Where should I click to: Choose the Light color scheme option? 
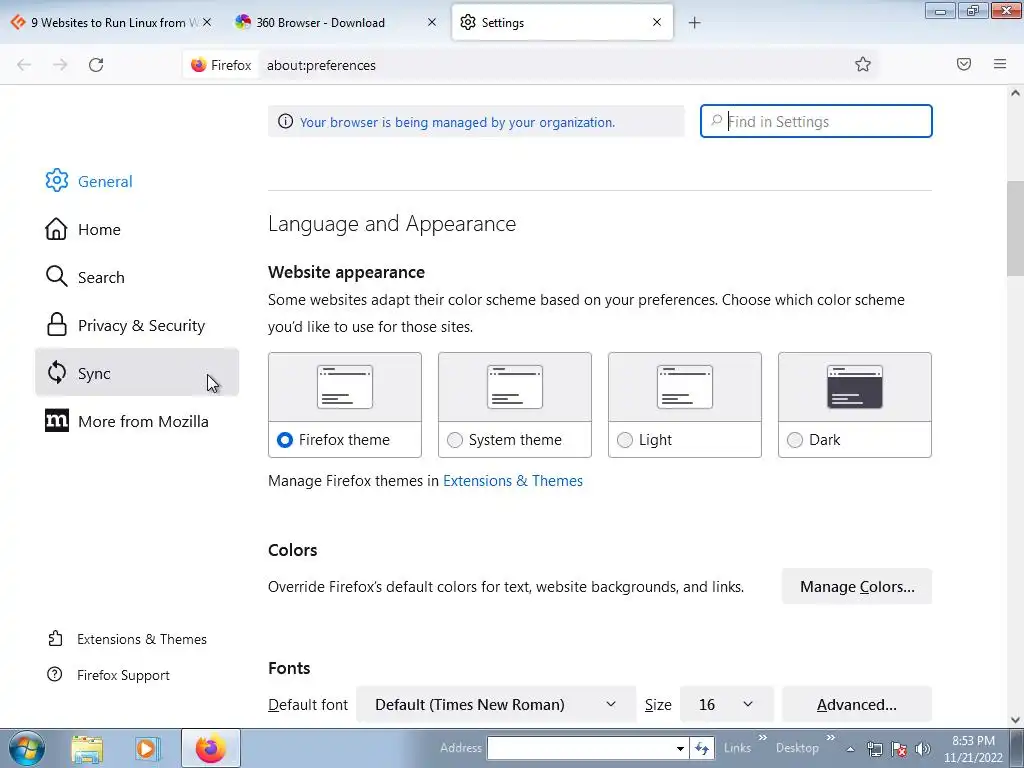coord(625,440)
